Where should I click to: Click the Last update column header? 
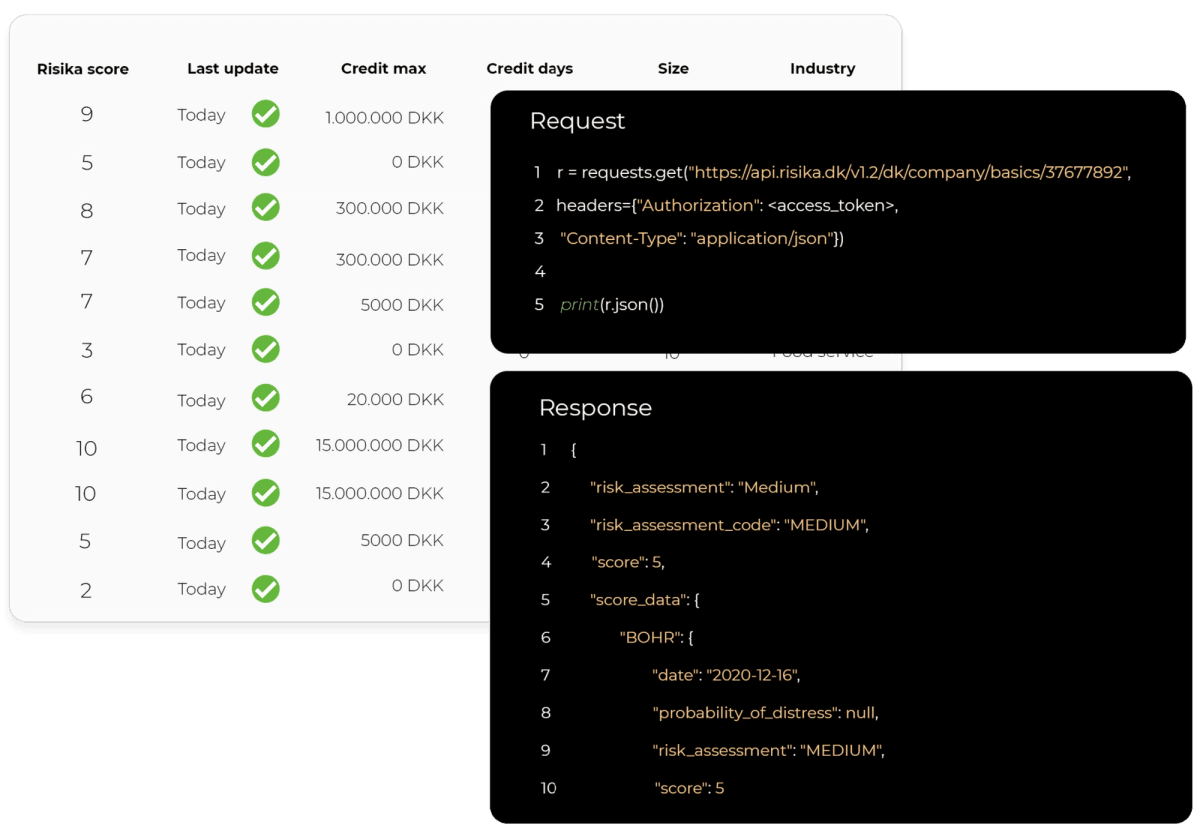click(233, 69)
